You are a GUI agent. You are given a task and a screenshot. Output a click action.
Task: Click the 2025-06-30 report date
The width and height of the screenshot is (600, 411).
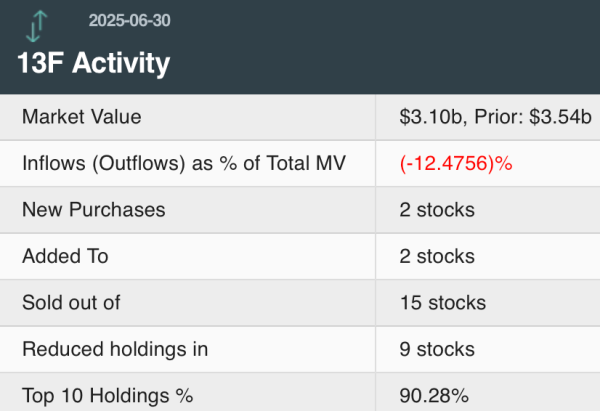click(x=129, y=20)
